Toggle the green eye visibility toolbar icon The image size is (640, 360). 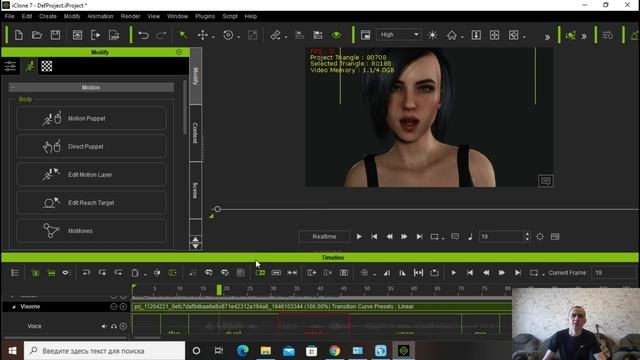[x=336, y=35]
